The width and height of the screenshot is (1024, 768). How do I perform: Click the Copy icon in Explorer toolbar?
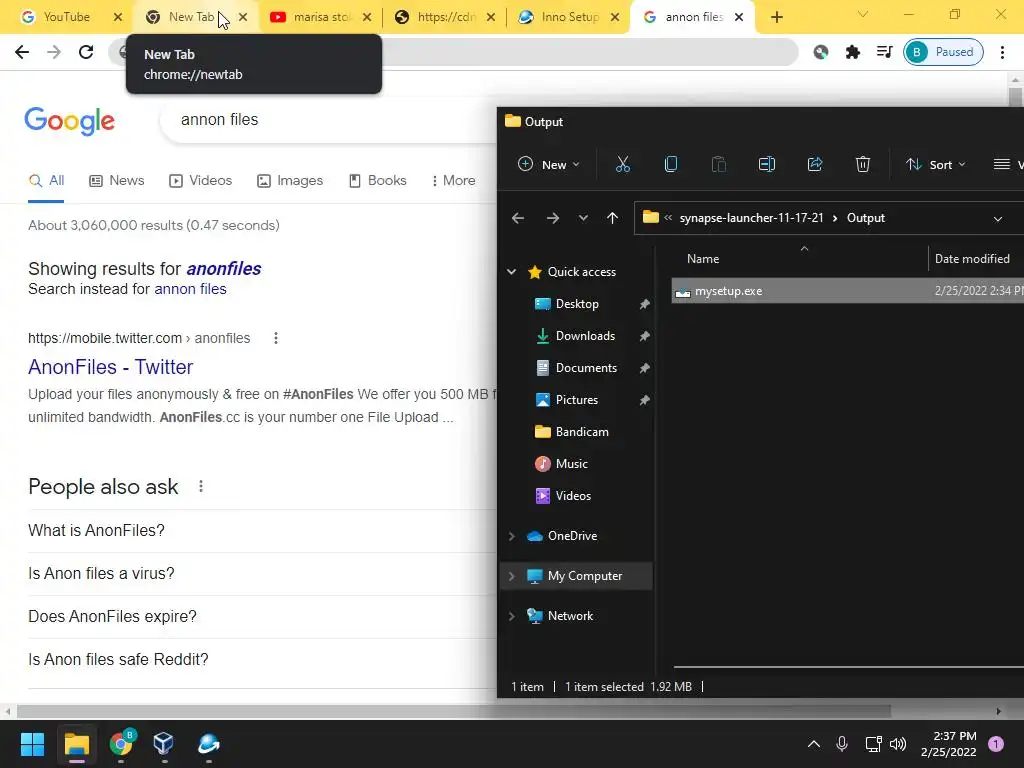click(671, 165)
